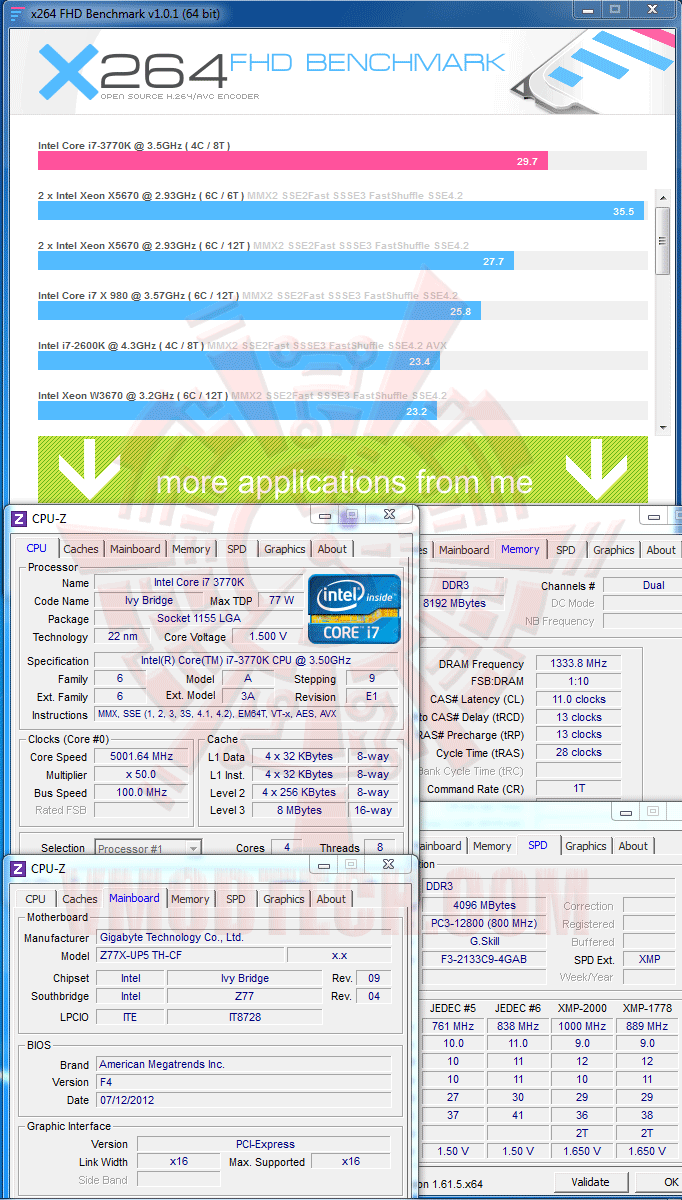Click the Manufacturer value 'Gigabyte Technology Co., Ltd.'
The image size is (682, 1200).
point(244,938)
